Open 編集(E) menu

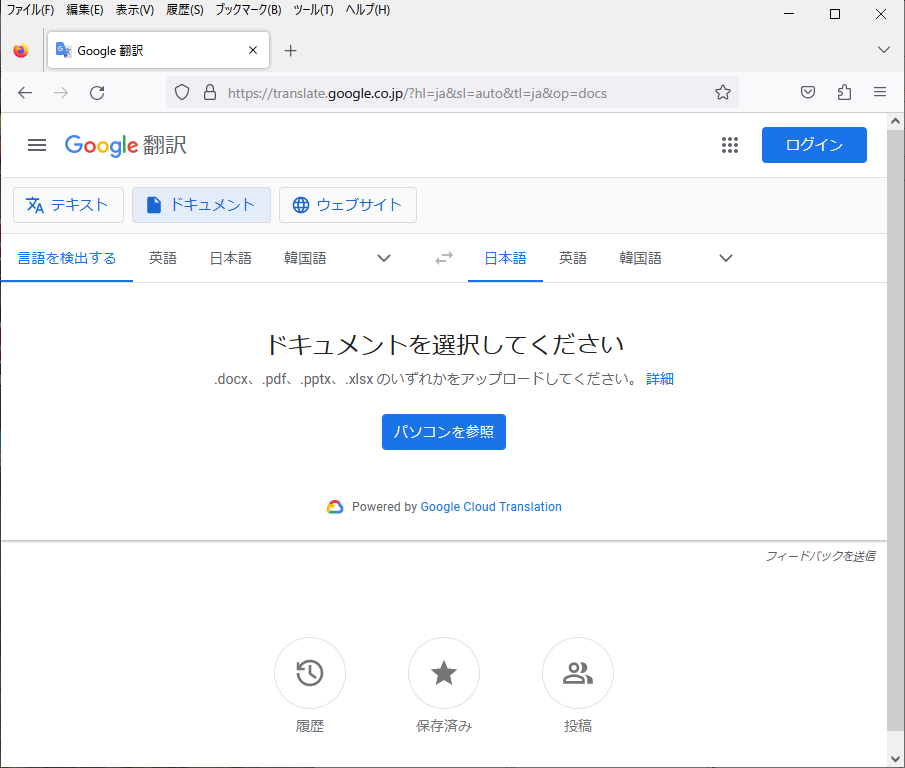[84, 10]
